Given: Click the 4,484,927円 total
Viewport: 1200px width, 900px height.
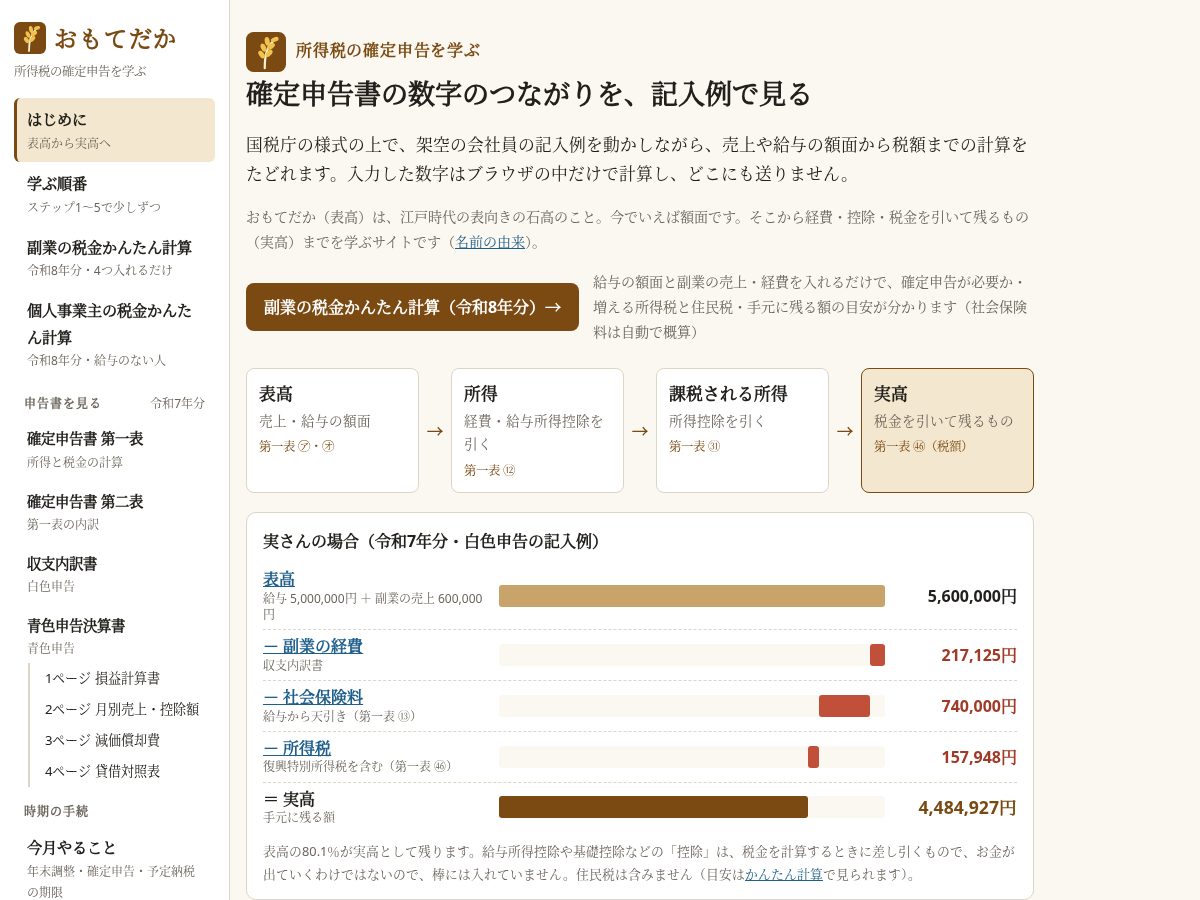Looking at the screenshot, I should (967, 807).
